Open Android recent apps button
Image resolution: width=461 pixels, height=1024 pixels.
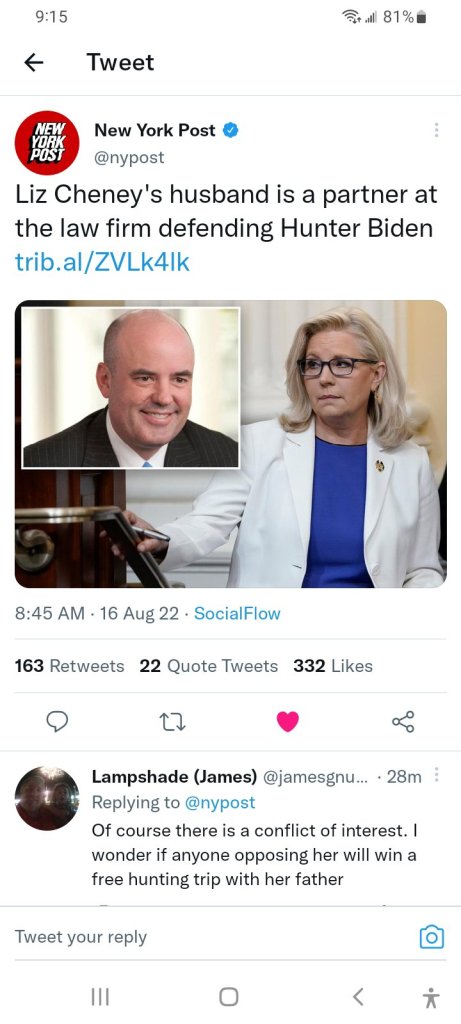(x=100, y=997)
